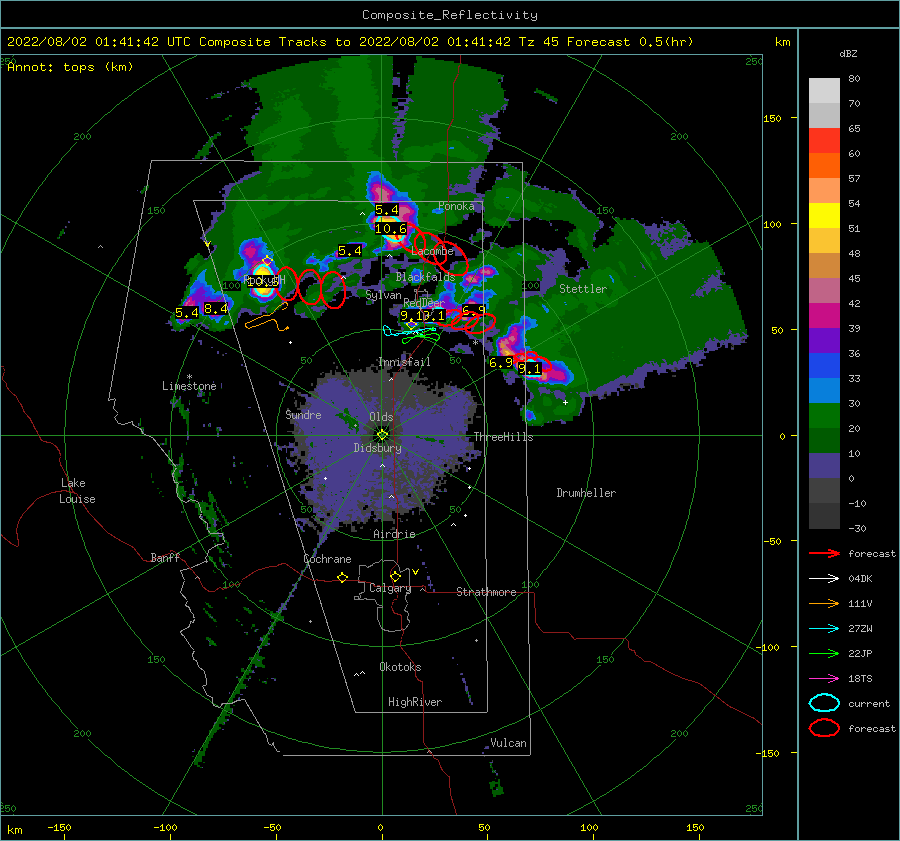Click the yellow radar site diamond near Olds
900x841 pixels.
(382, 435)
